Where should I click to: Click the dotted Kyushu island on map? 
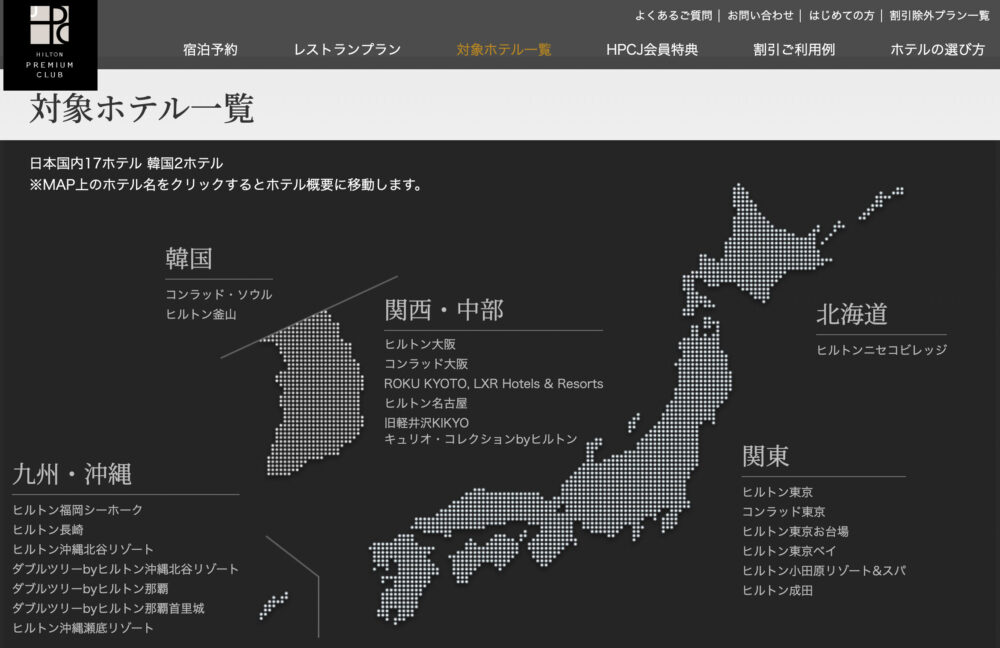[x=403, y=579]
